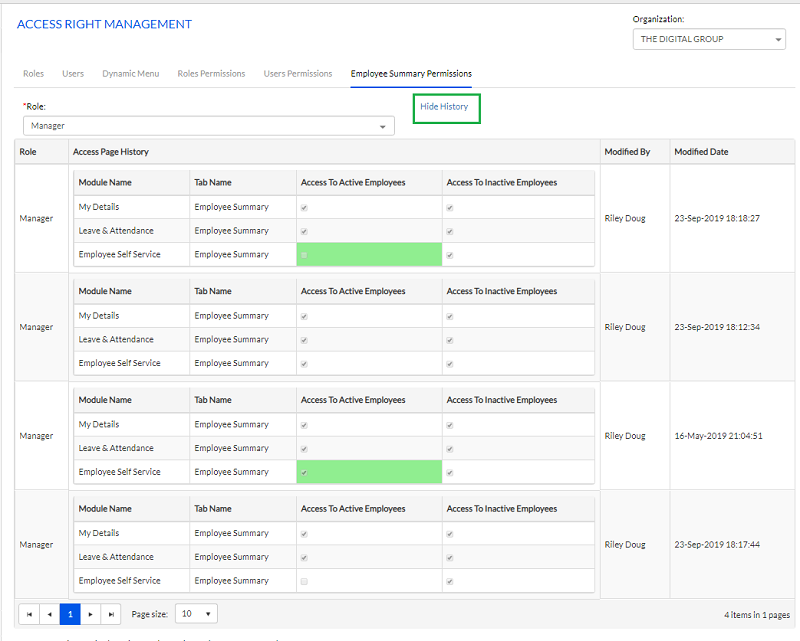
Task: Switch to the Users tab
Action: coord(73,73)
